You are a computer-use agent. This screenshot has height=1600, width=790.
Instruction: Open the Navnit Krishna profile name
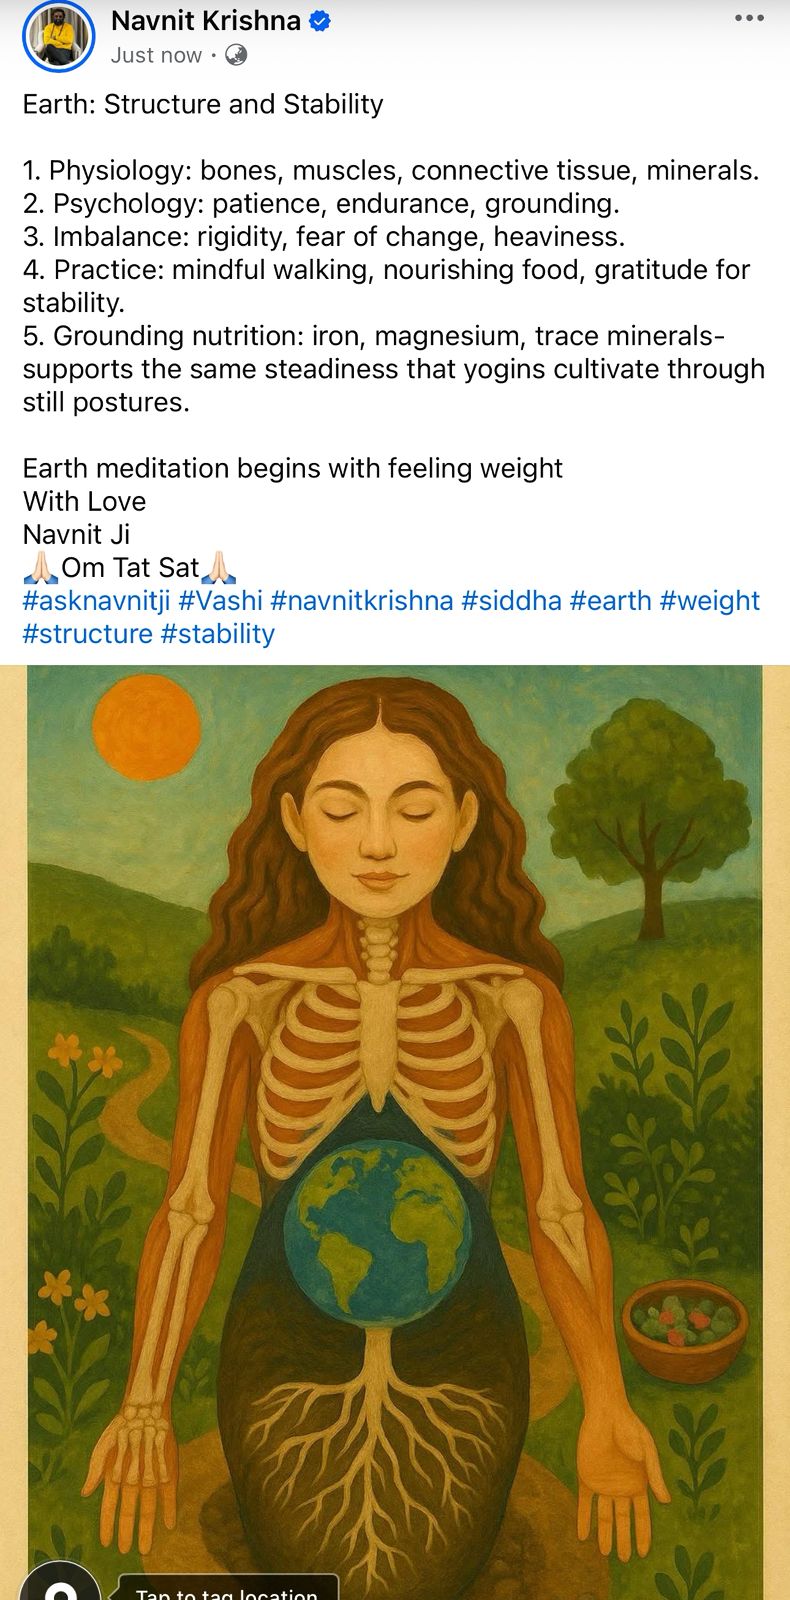click(x=205, y=21)
